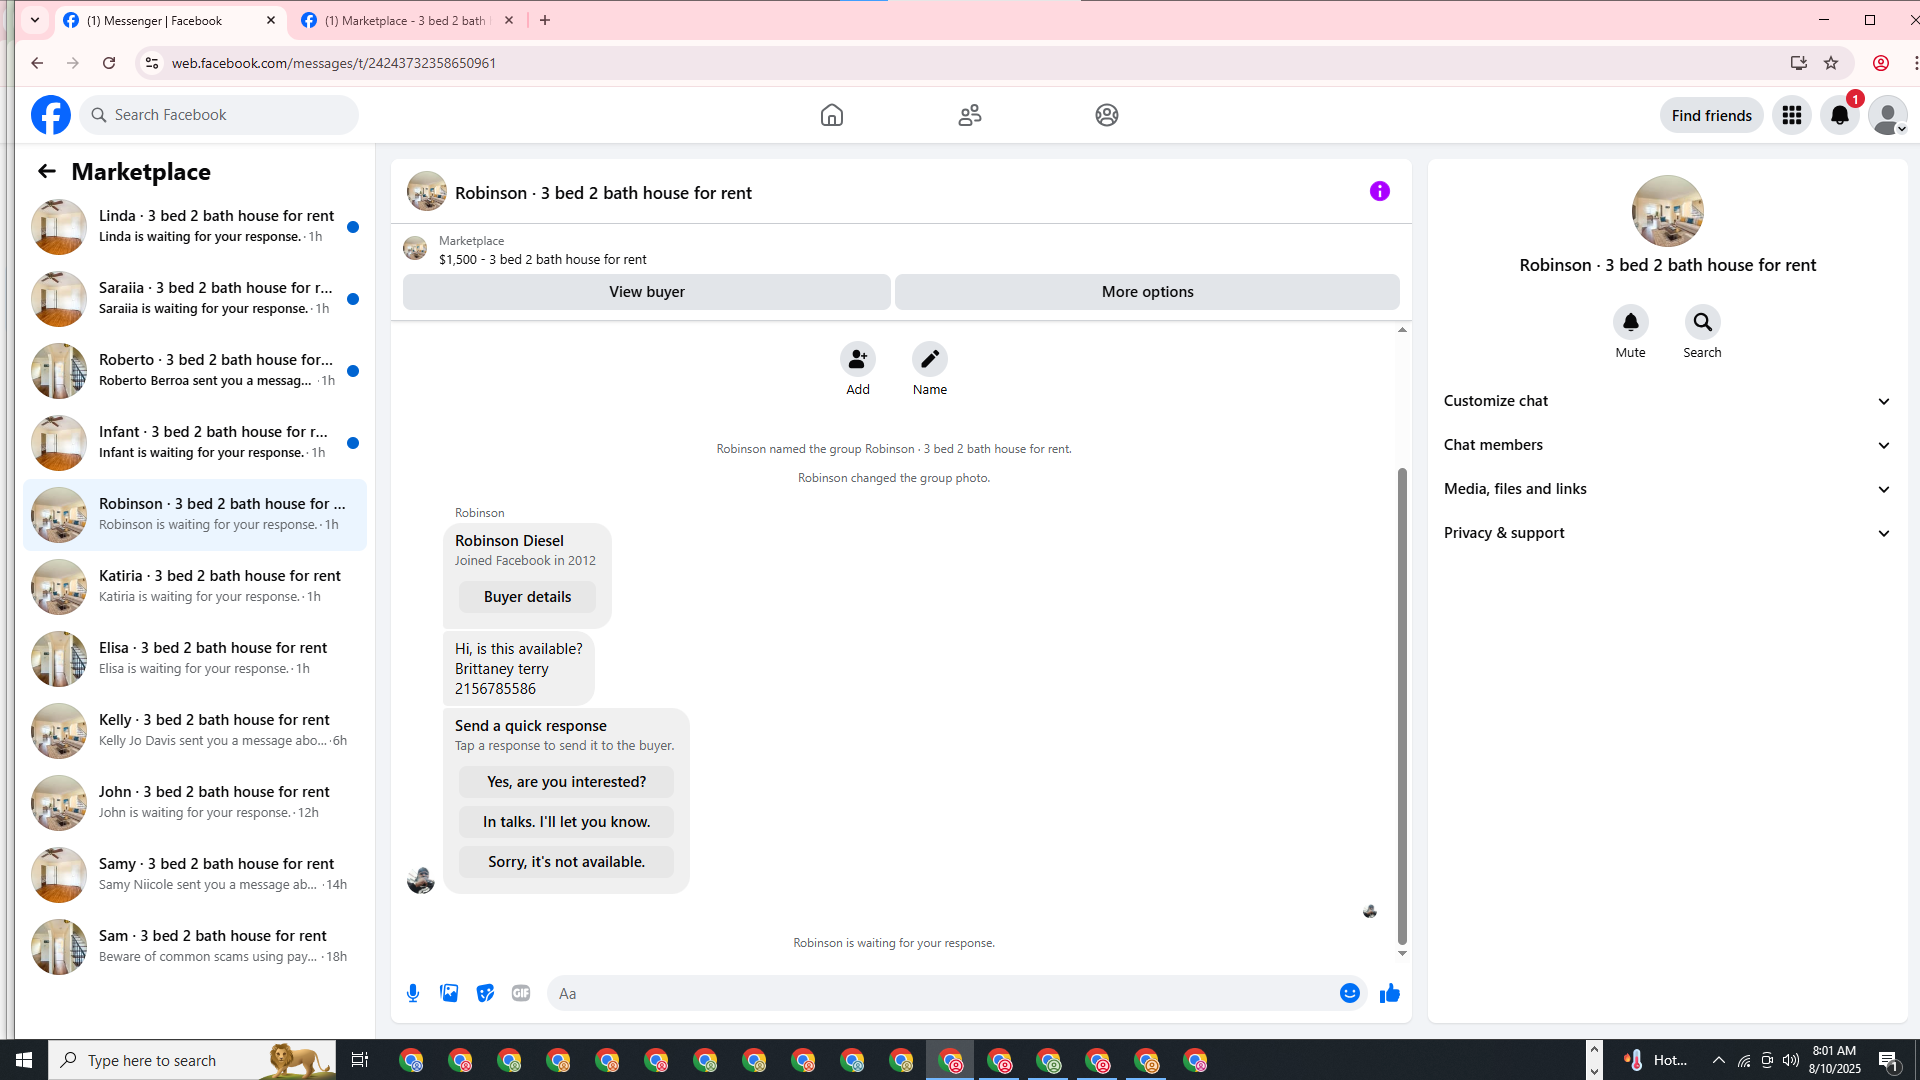Viewport: 1920px width, 1080px height.
Task: Click the attach photo icon
Action: (449, 993)
